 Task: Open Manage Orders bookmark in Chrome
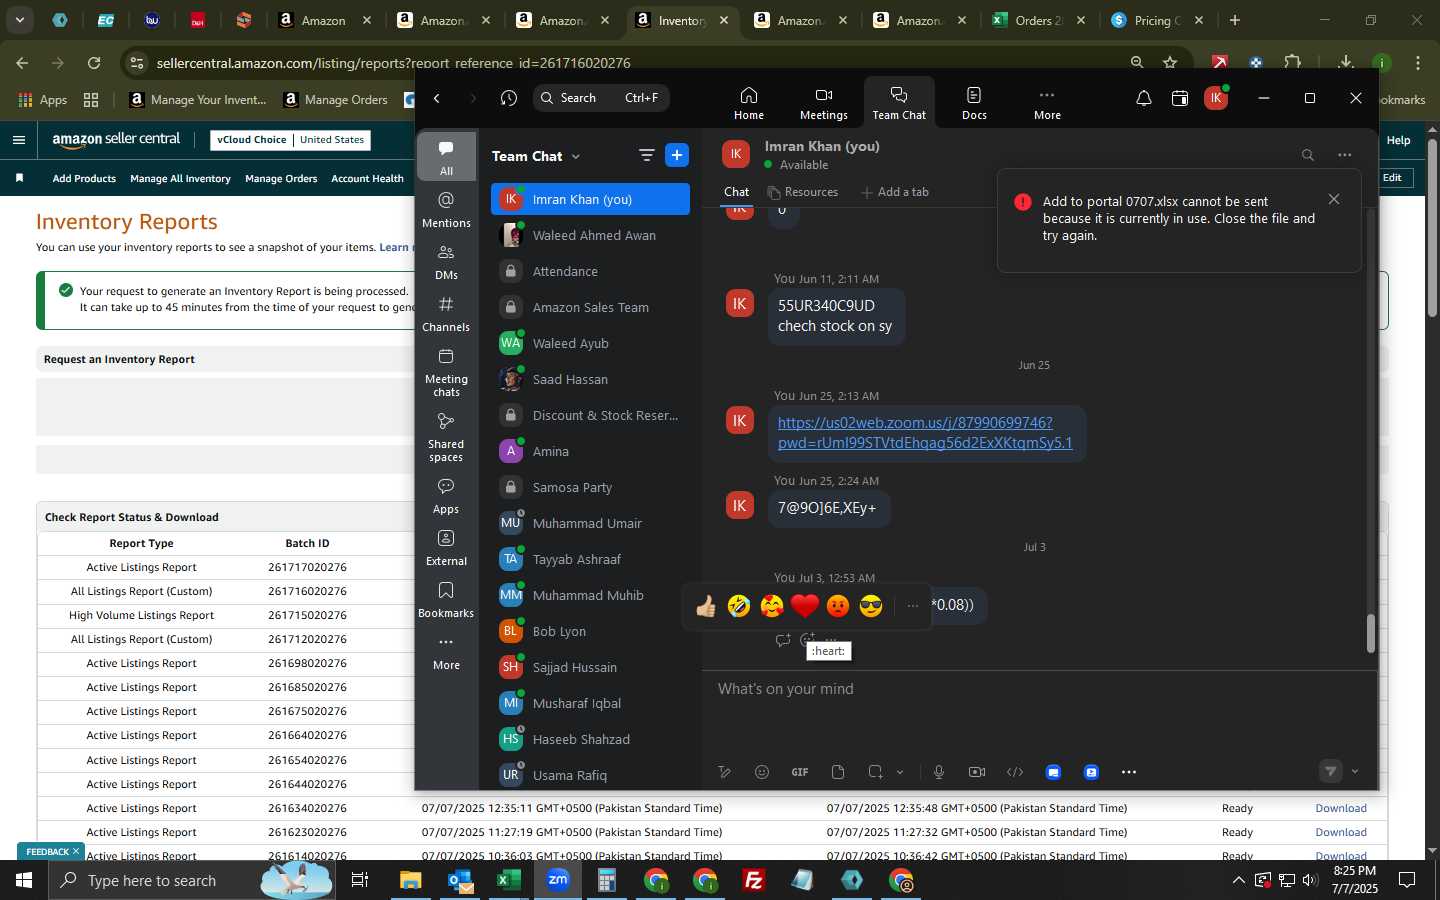click(x=335, y=99)
